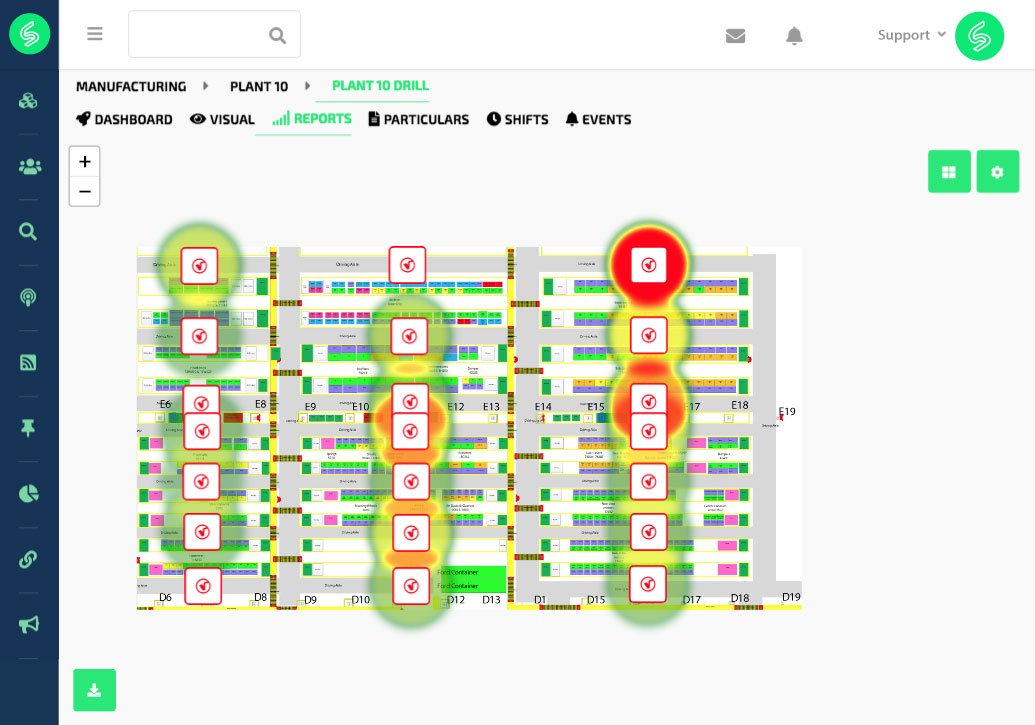Click the E9 label on the floor map
This screenshot has width=1035, height=725.
point(310,407)
